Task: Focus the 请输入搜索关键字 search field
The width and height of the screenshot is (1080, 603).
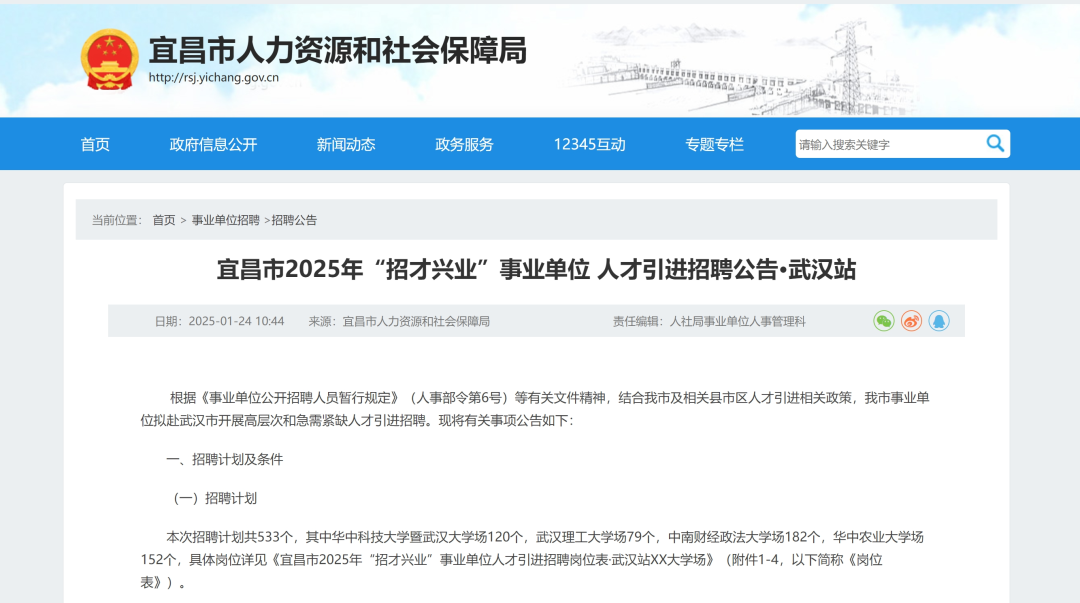Action: tap(885, 144)
